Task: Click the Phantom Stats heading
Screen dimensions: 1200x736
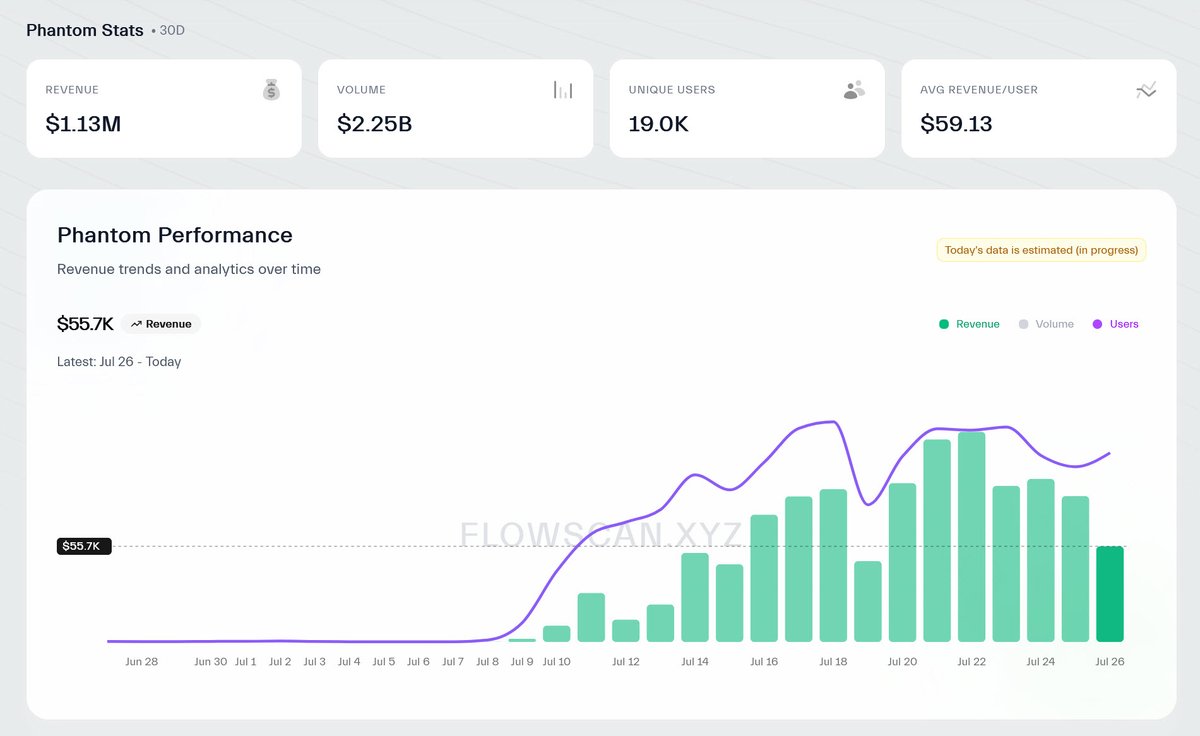Action: pyautogui.click(x=85, y=30)
